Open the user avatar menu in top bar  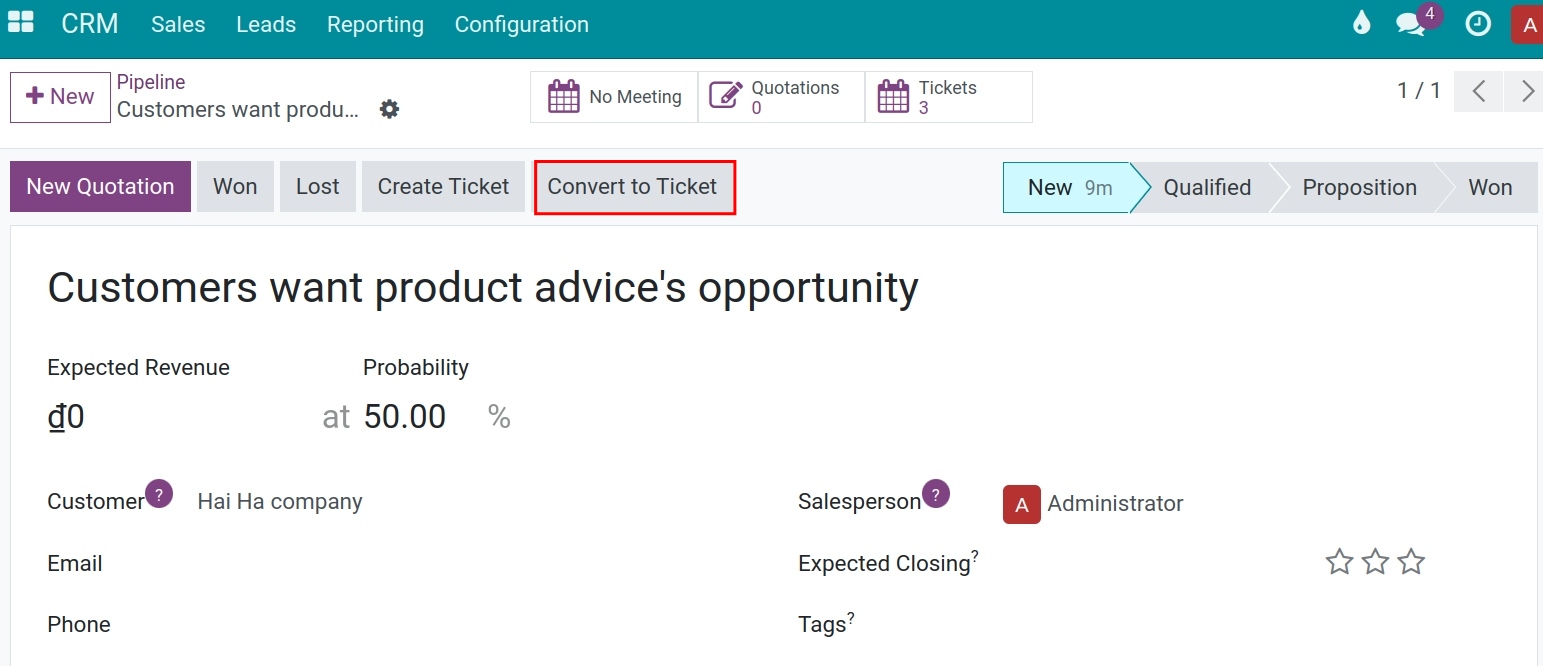tap(1527, 25)
